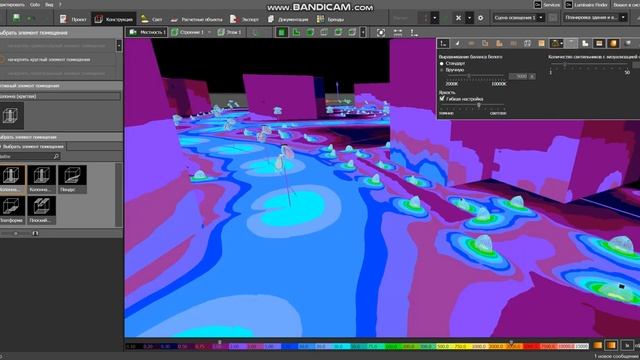Image resolution: width=640 pixels, height=360 pixels.
Task: Open the dropdown left of the X icon
Action: (434, 18)
